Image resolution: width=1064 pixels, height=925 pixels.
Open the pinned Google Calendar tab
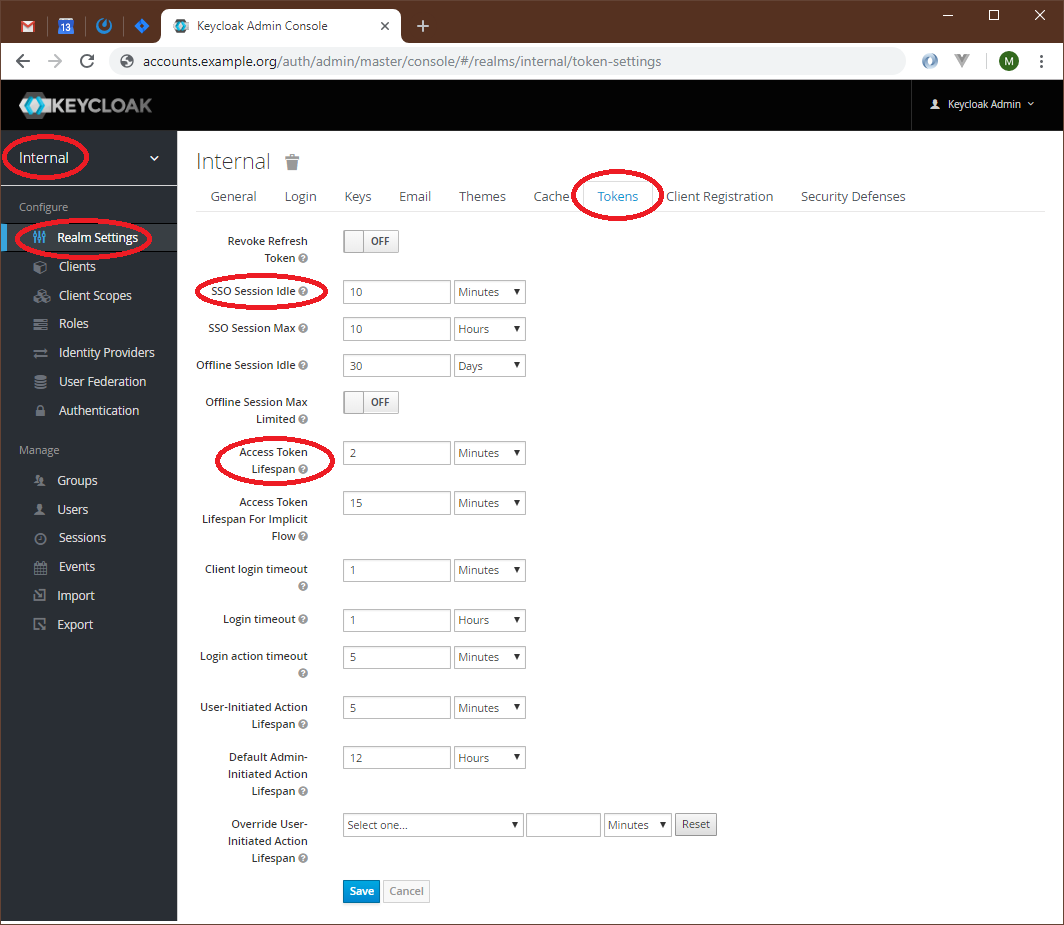click(66, 26)
